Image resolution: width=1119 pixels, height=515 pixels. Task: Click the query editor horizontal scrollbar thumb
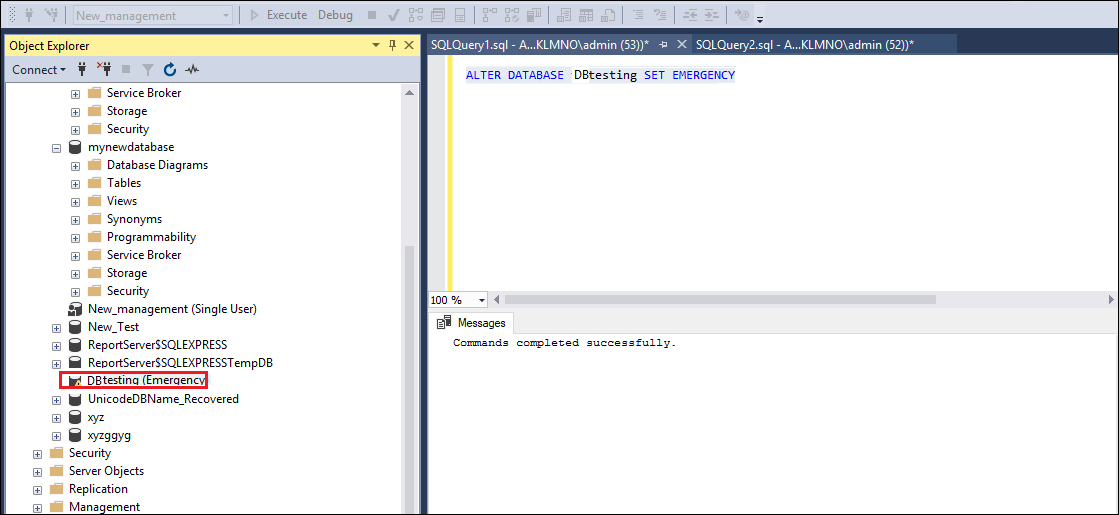pos(719,300)
